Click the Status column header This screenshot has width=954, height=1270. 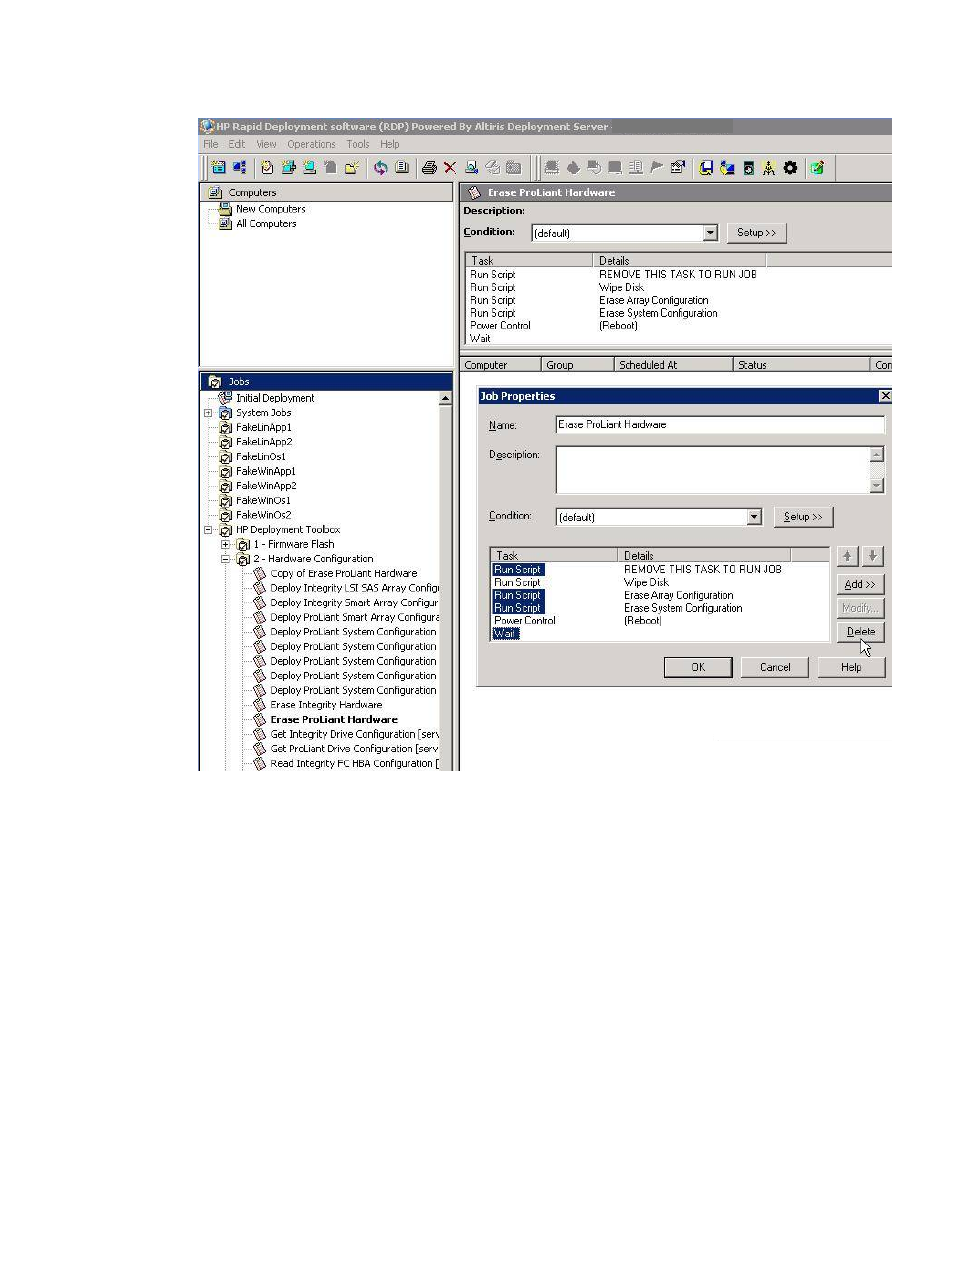click(802, 365)
